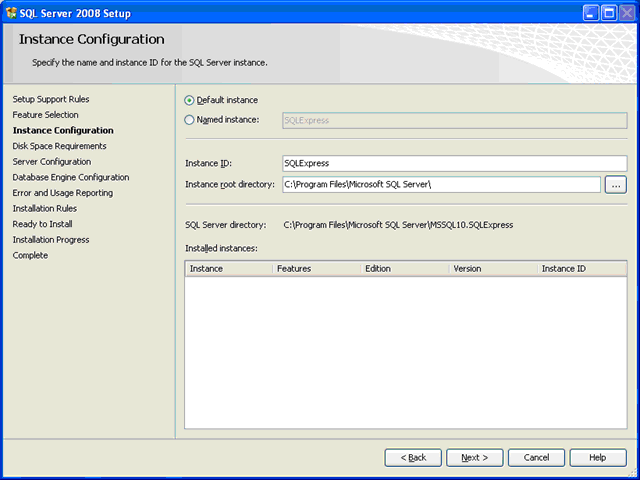Focus the Instance ID input field

tap(454, 163)
